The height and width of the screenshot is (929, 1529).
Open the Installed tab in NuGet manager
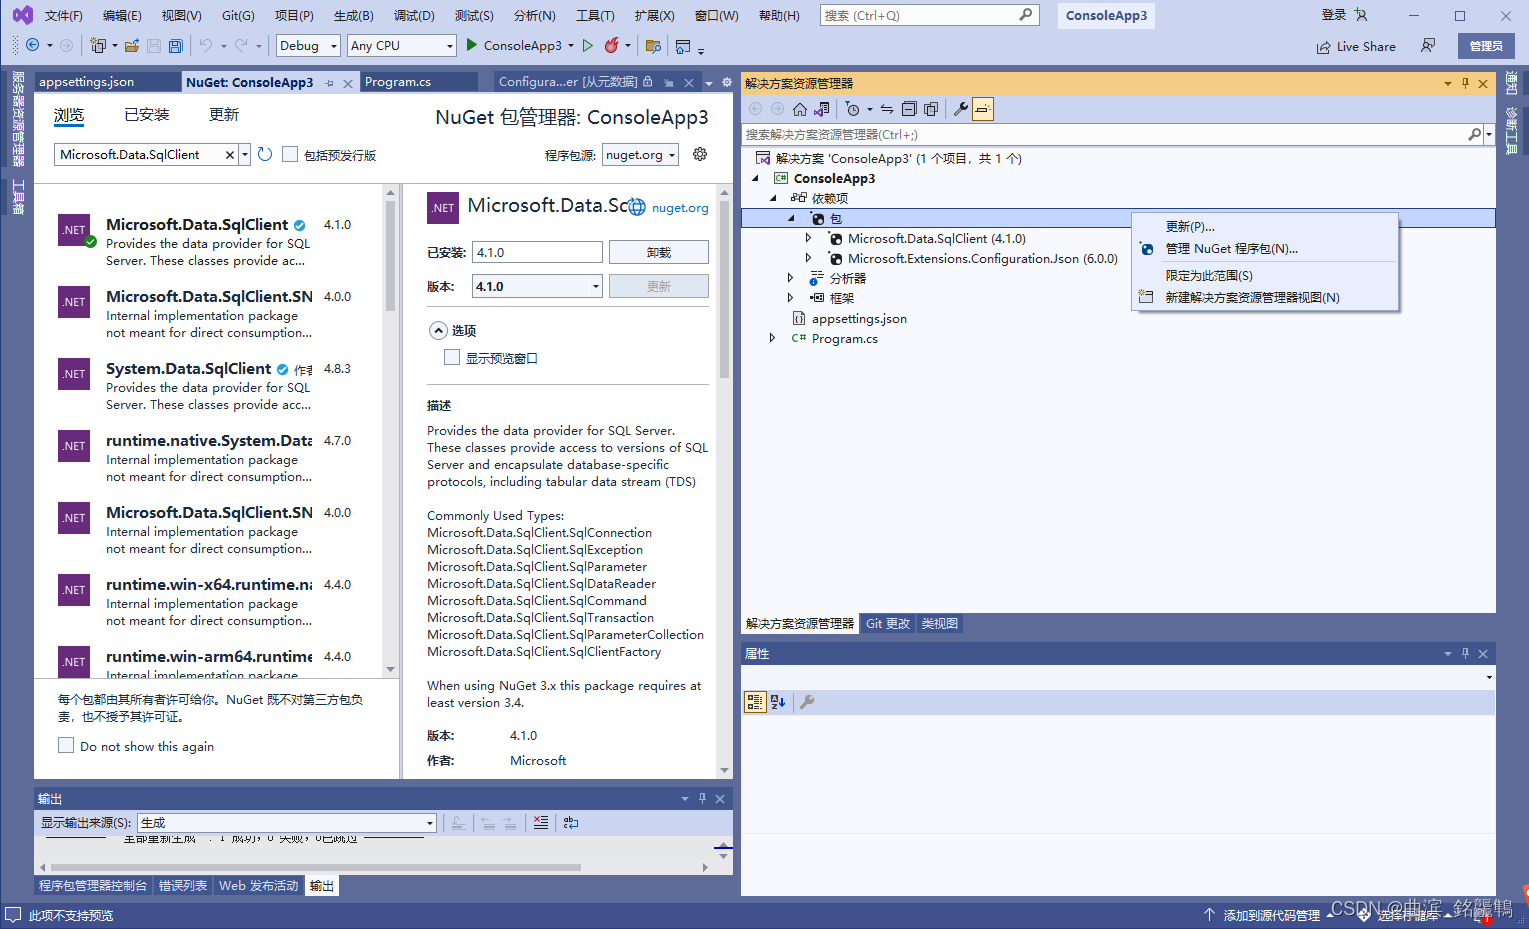coord(146,115)
